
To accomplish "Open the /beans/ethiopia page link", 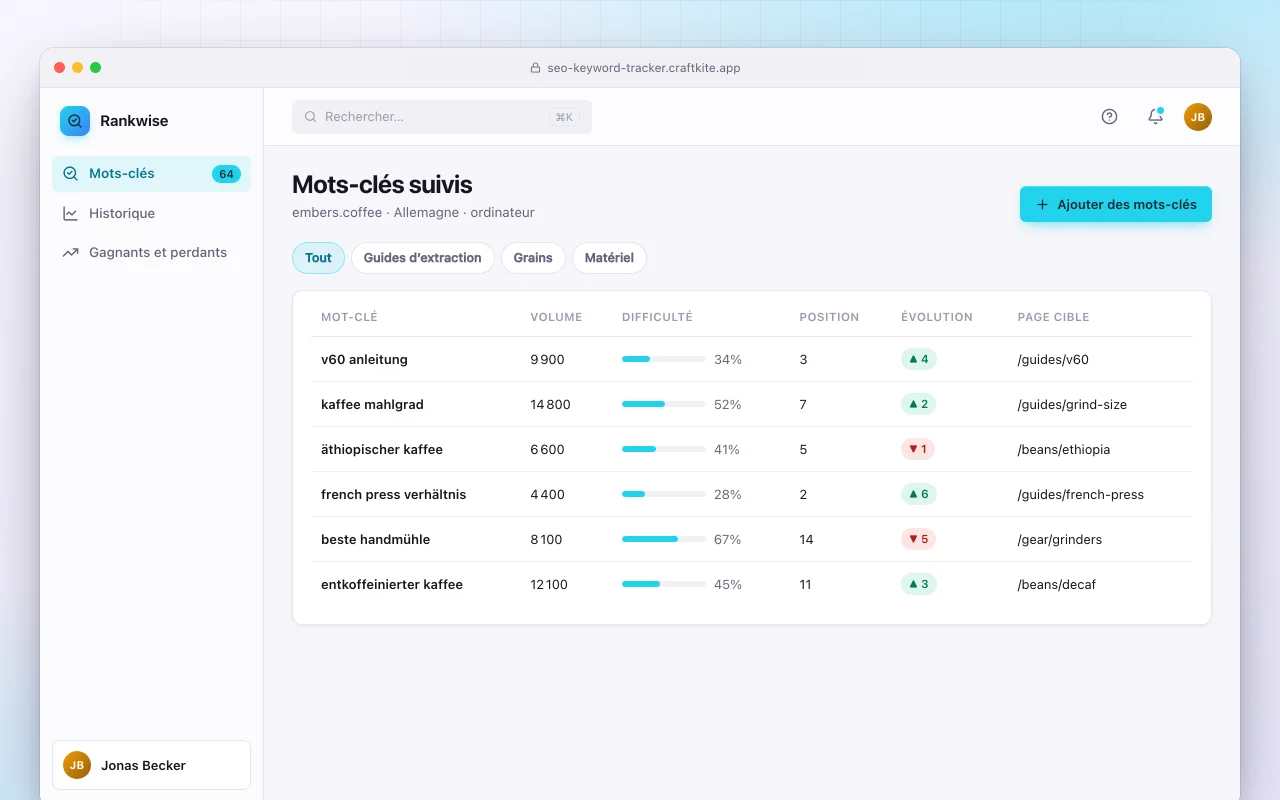I will (x=1064, y=449).
